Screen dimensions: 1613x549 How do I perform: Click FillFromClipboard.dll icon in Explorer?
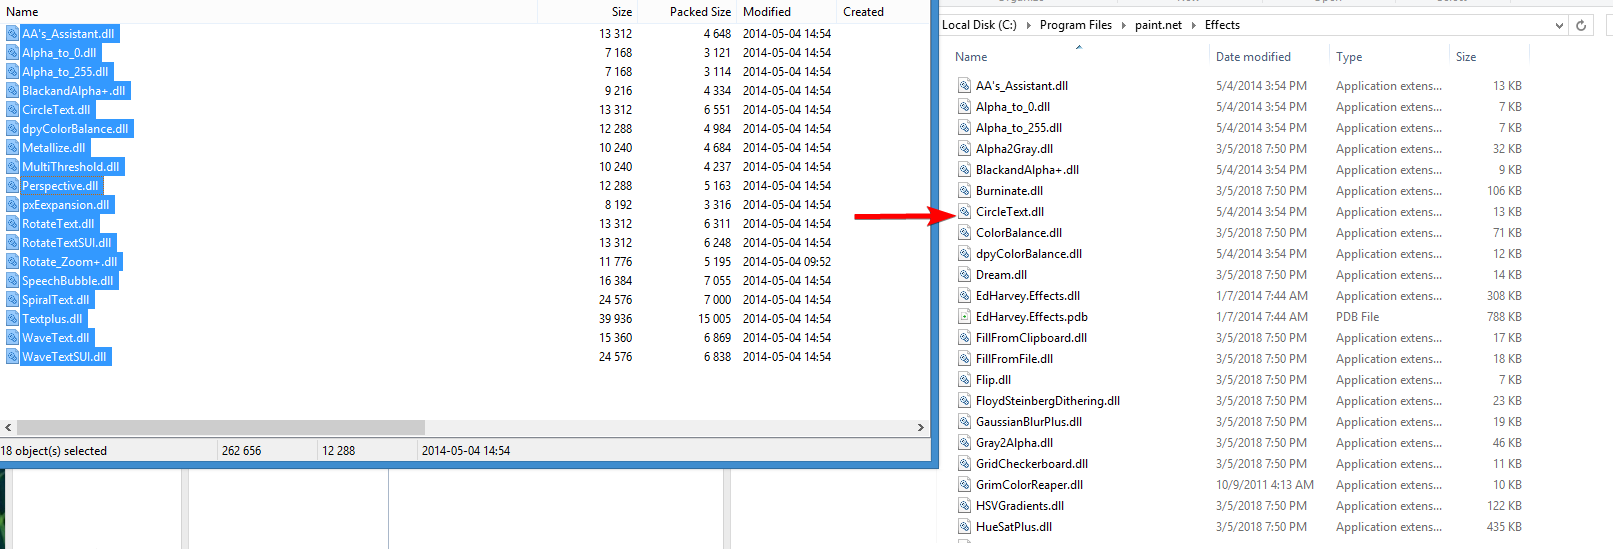point(965,338)
